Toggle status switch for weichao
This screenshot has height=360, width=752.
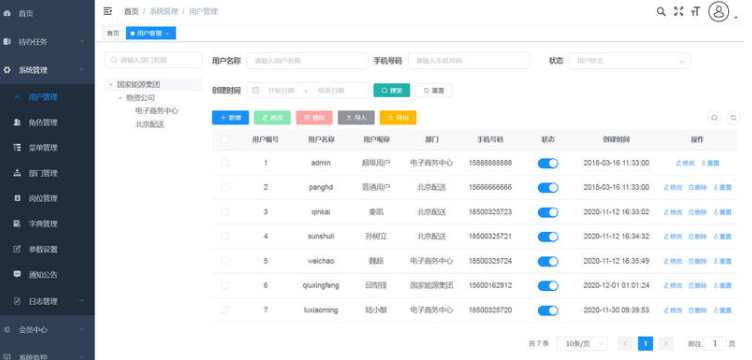[548, 262]
